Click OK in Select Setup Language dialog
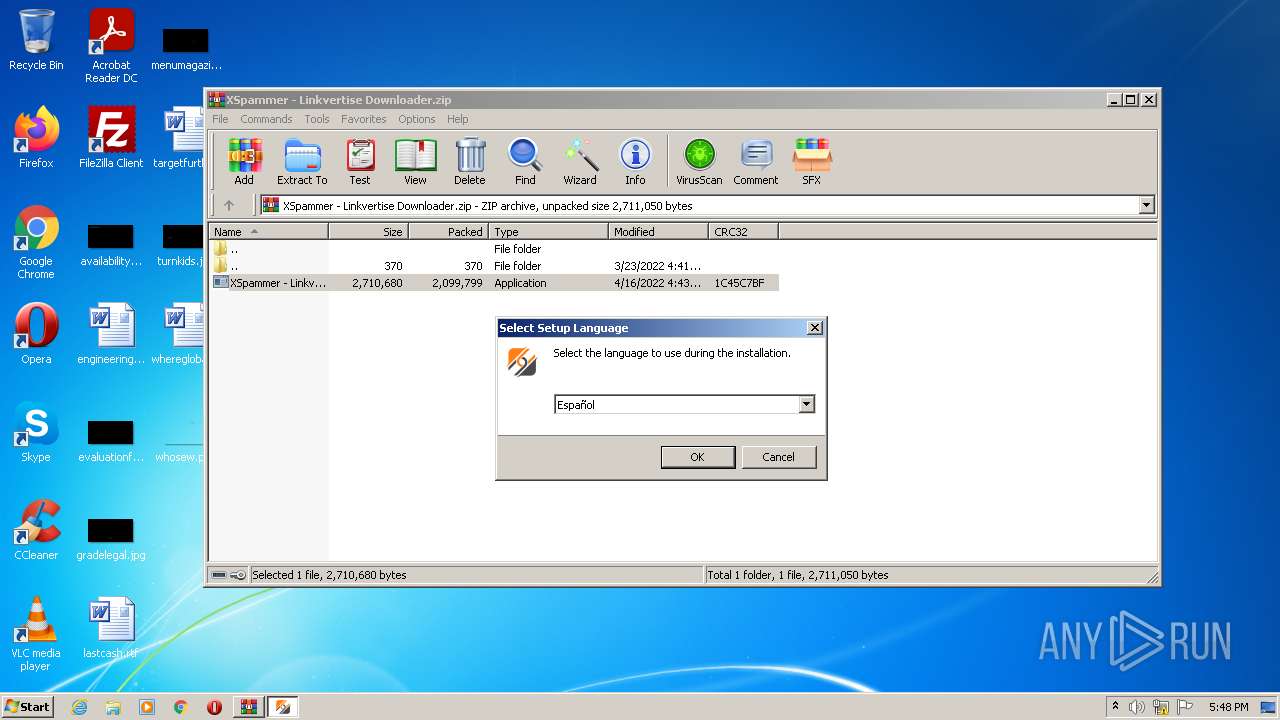This screenshot has height=720, width=1280. [x=698, y=457]
